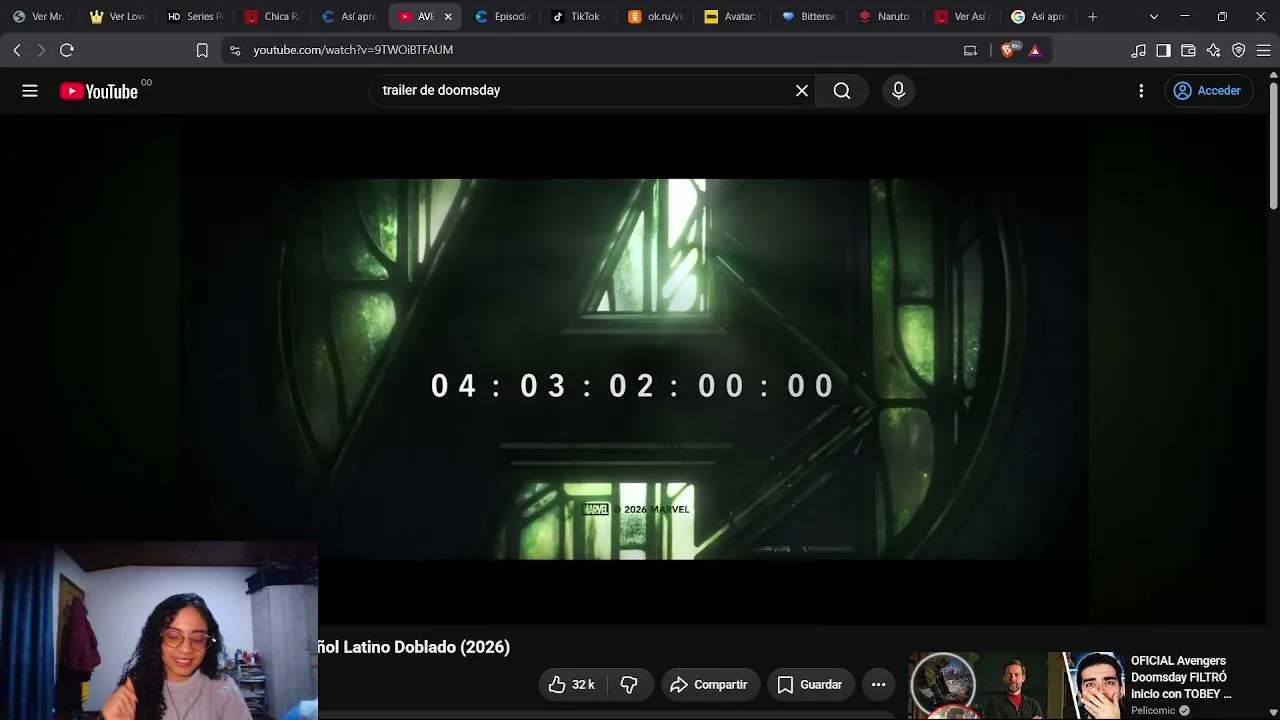Switch to the Avatar tab

[x=734, y=17]
